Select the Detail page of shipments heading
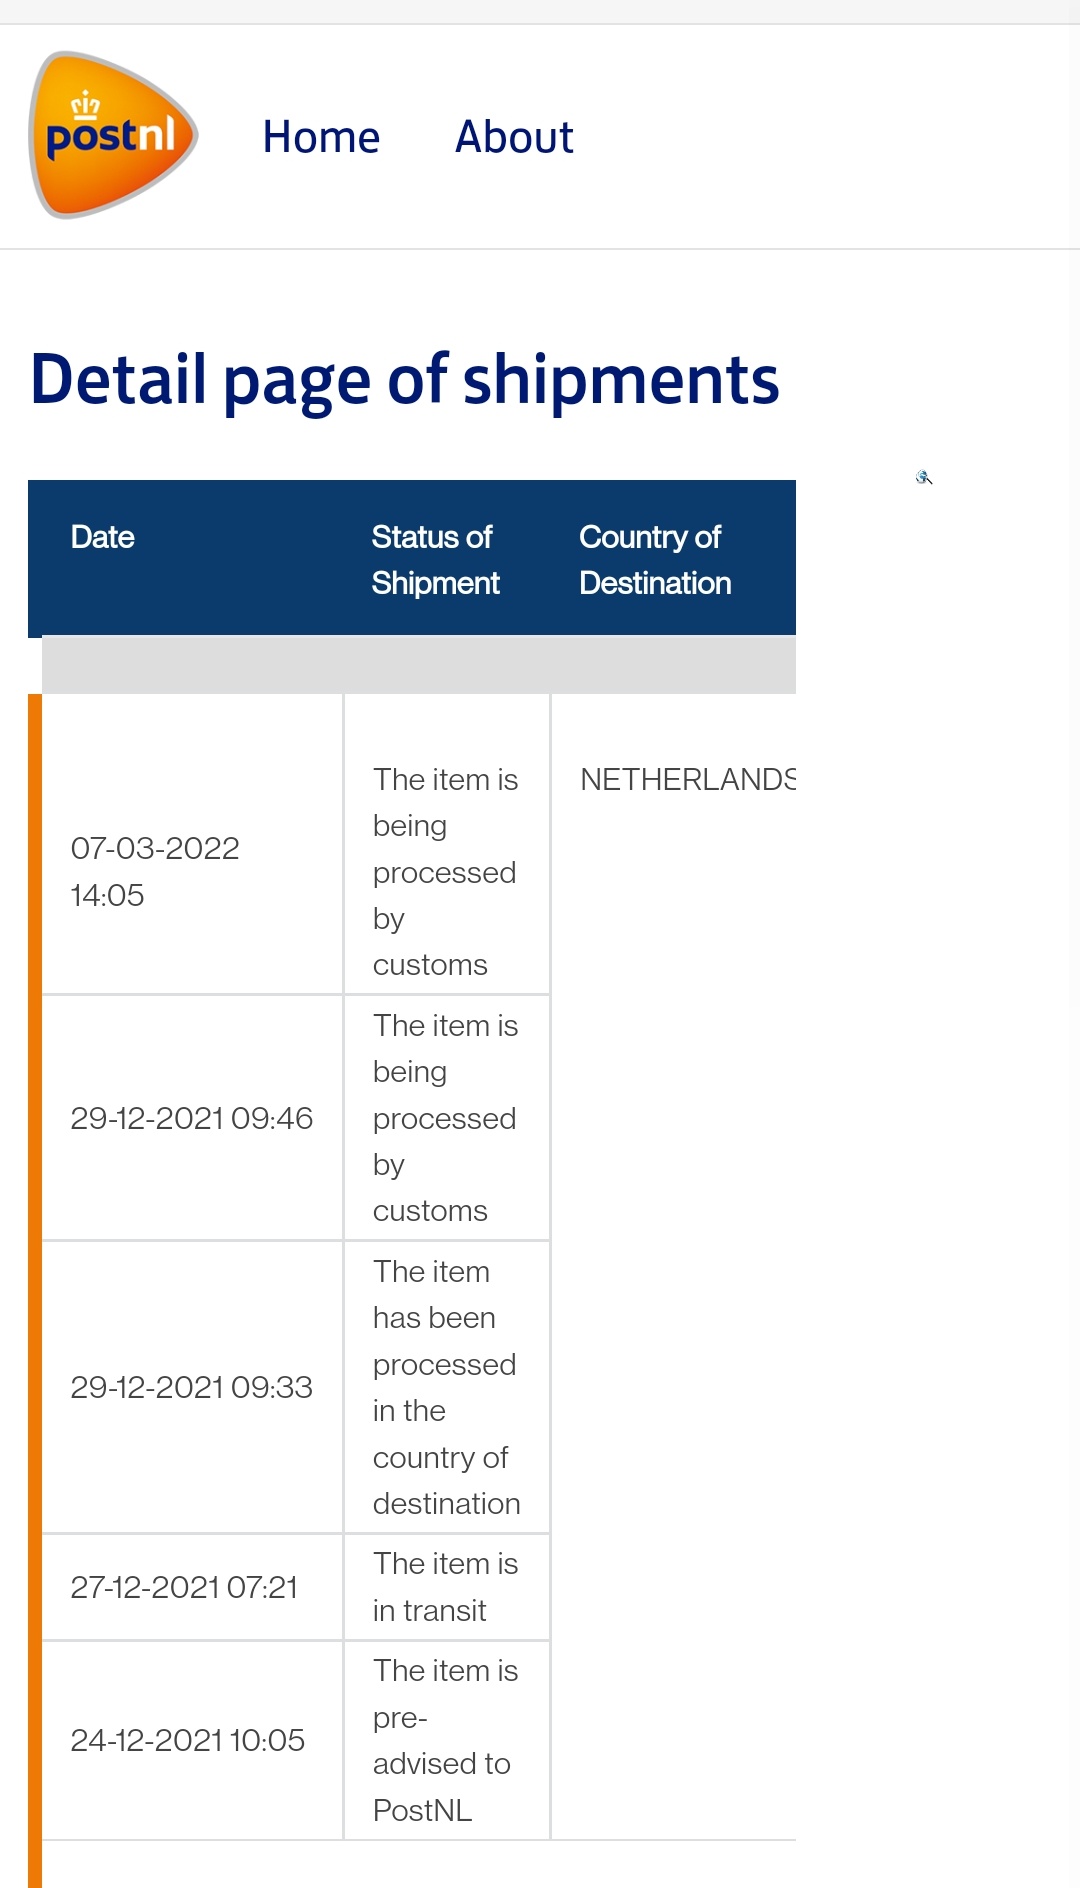 coord(404,381)
